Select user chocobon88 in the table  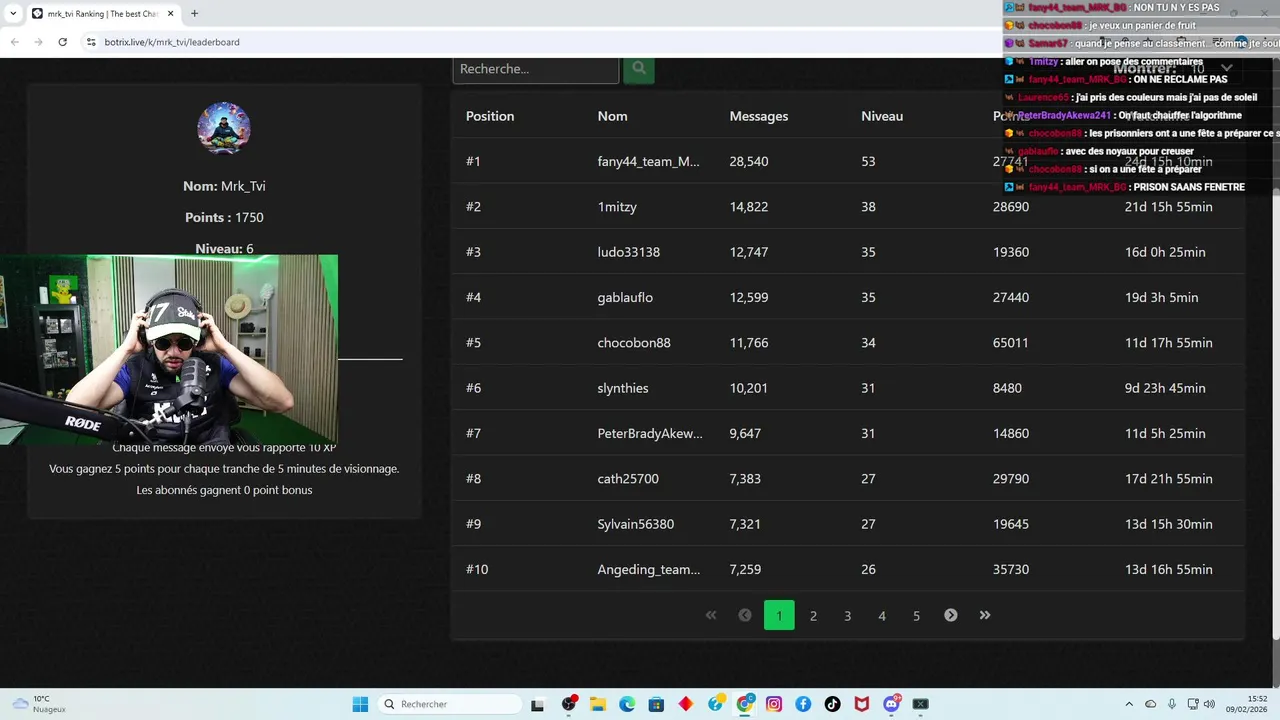(634, 343)
